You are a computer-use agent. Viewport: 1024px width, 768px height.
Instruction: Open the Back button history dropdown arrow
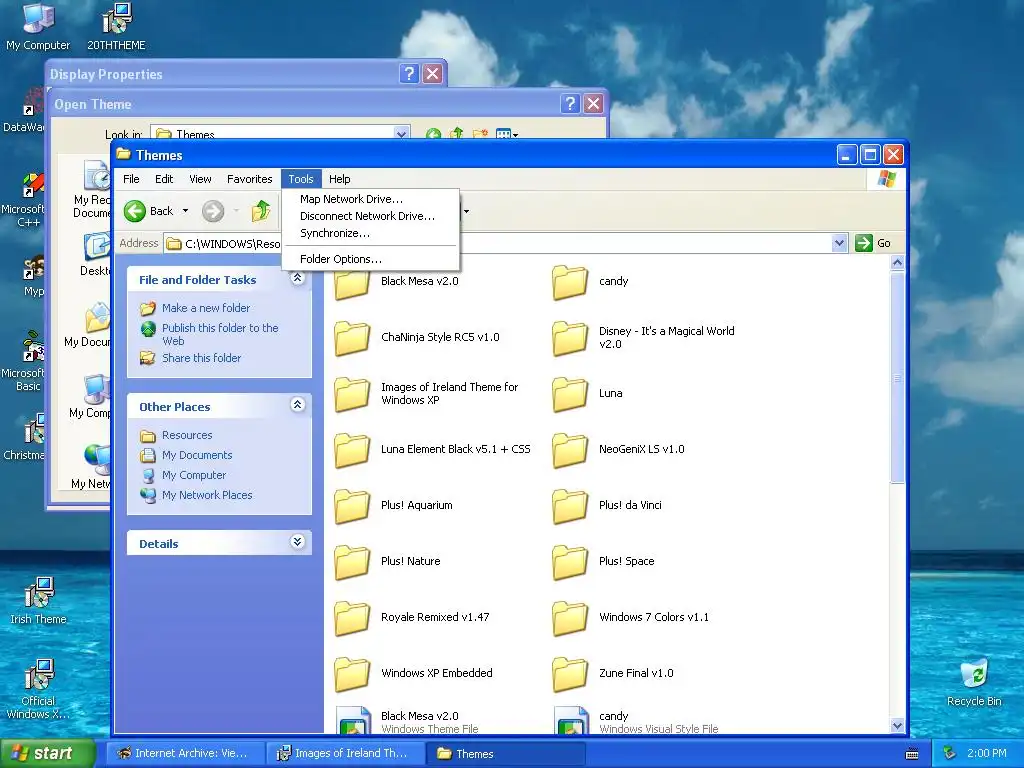185,211
